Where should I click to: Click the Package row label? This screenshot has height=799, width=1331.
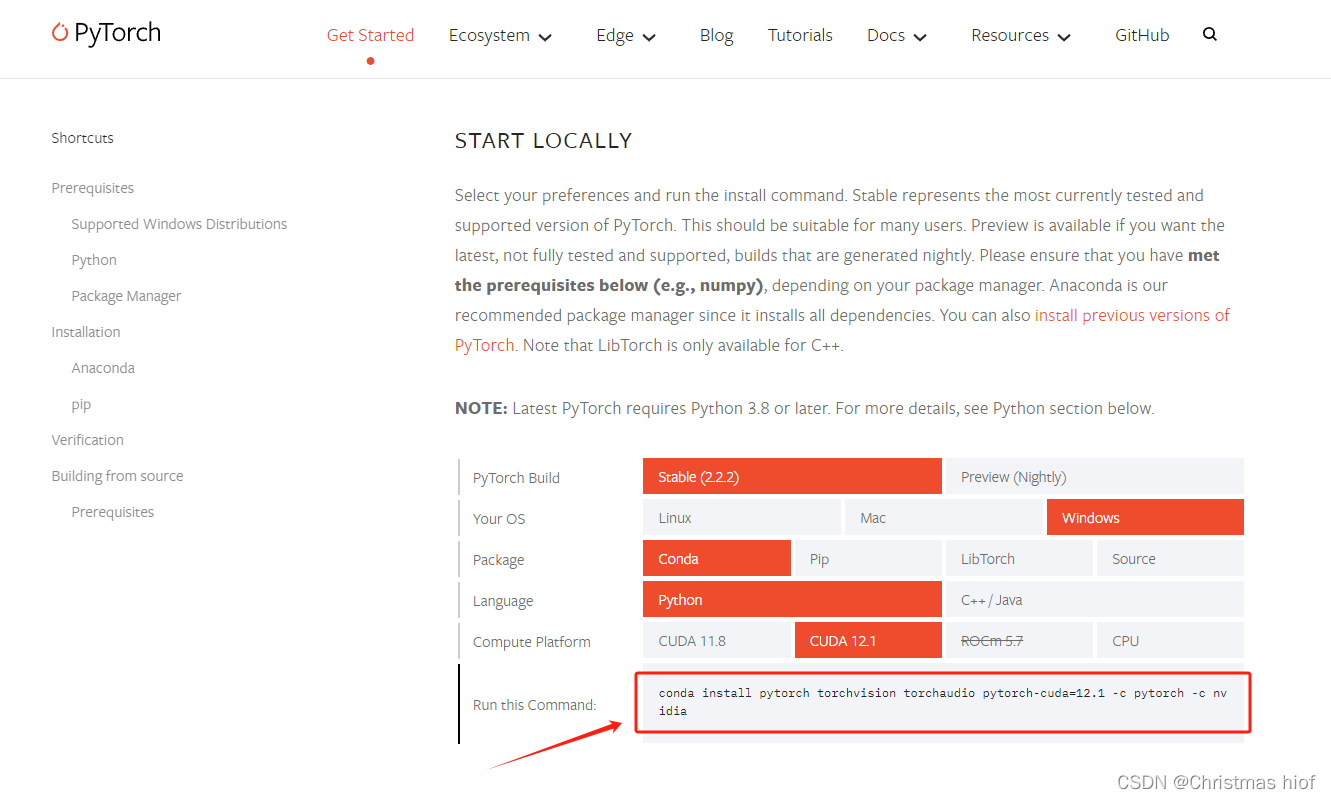498,560
